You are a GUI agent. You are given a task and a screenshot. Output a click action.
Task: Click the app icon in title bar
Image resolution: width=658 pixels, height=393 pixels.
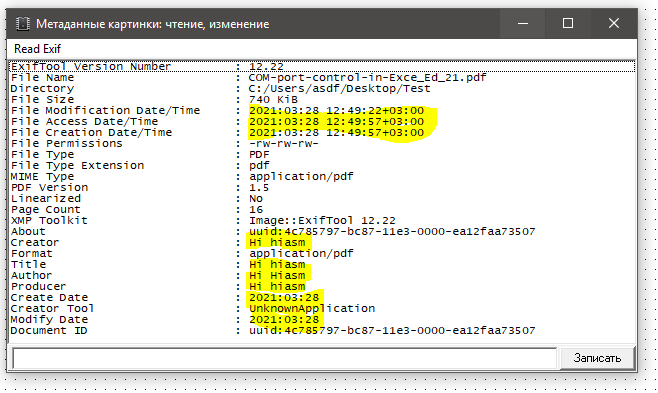23,24
